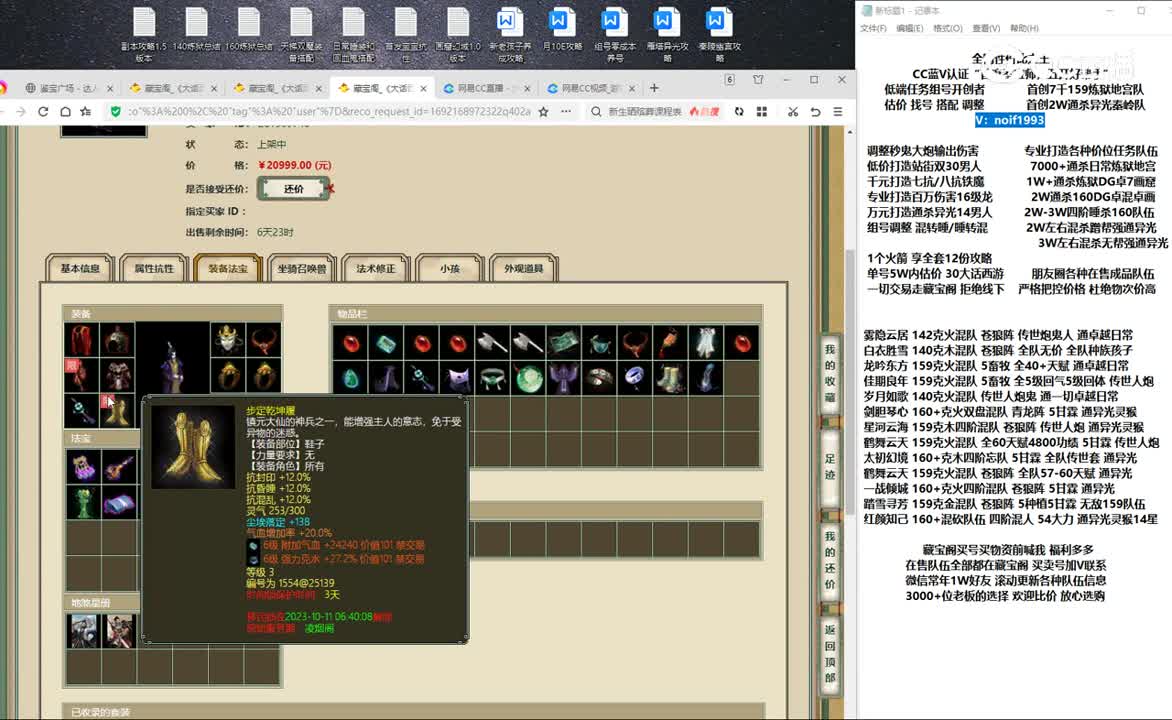Click the 还价 bargain button

pos(294,189)
